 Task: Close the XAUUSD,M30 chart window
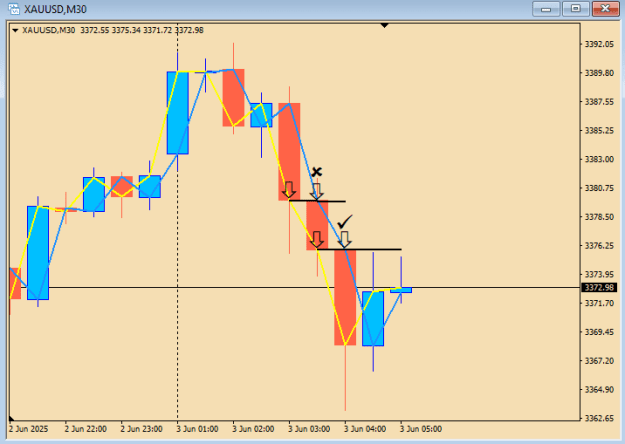pyautogui.click(x=605, y=9)
